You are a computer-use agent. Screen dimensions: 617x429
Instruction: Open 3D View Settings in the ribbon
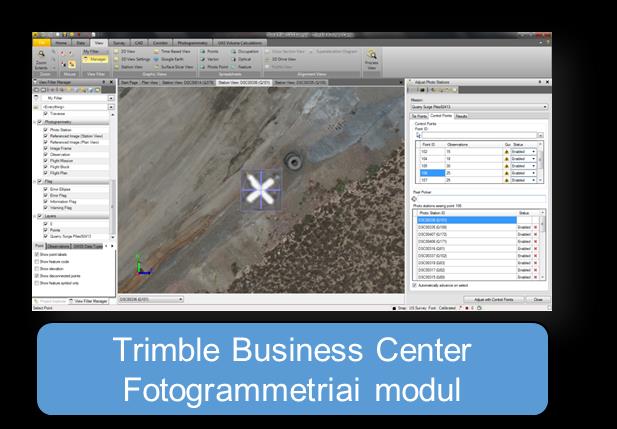point(132,59)
